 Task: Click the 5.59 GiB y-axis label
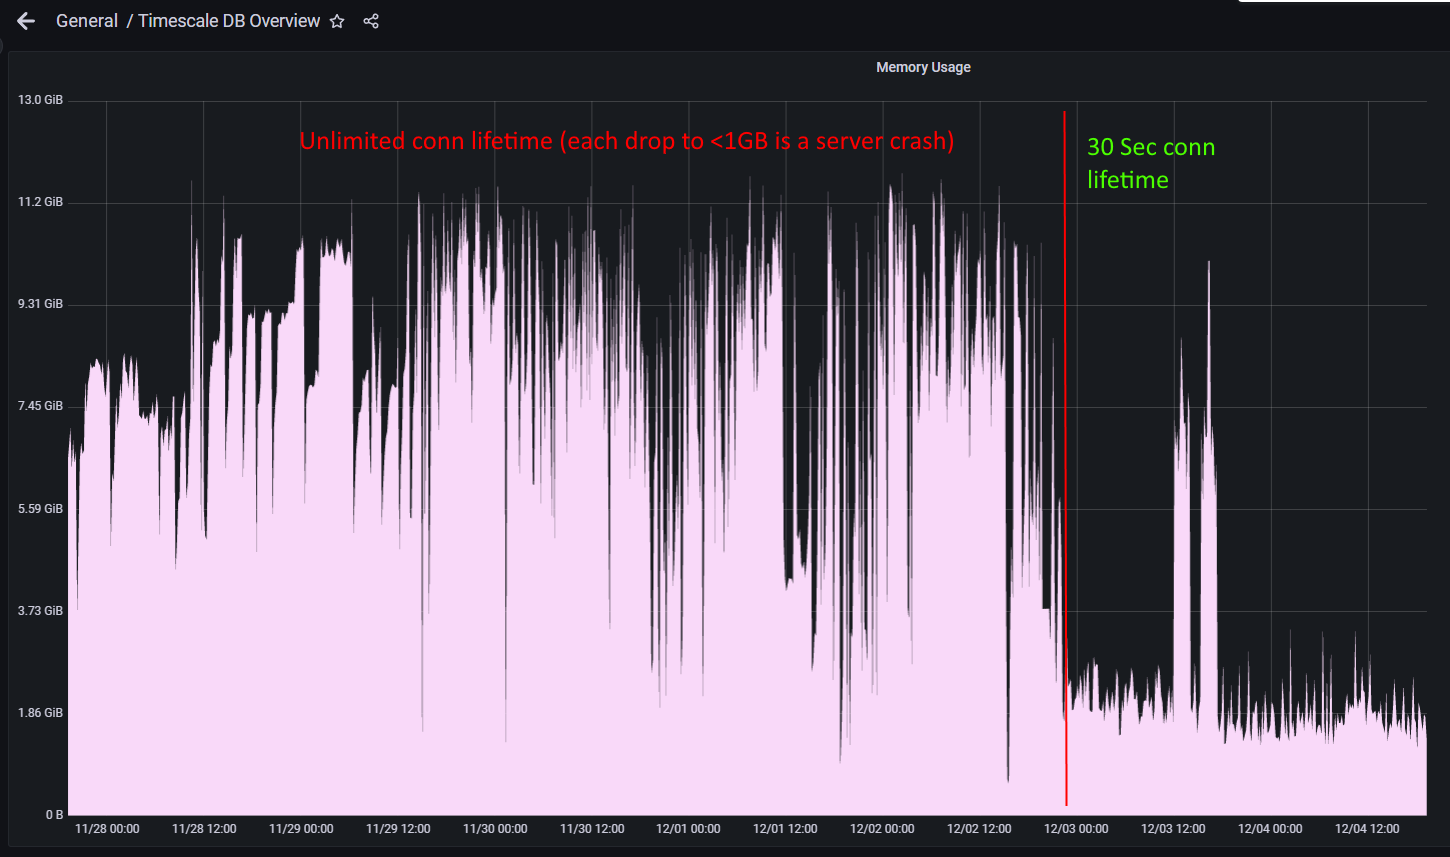pyautogui.click(x=41, y=509)
